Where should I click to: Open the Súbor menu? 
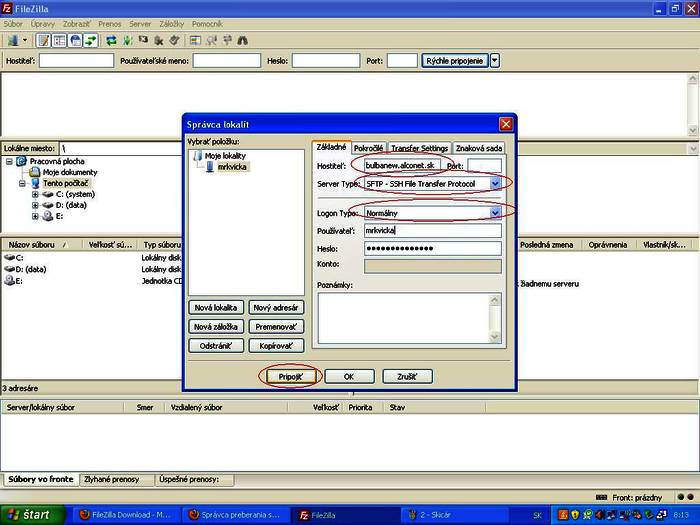pos(13,24)
